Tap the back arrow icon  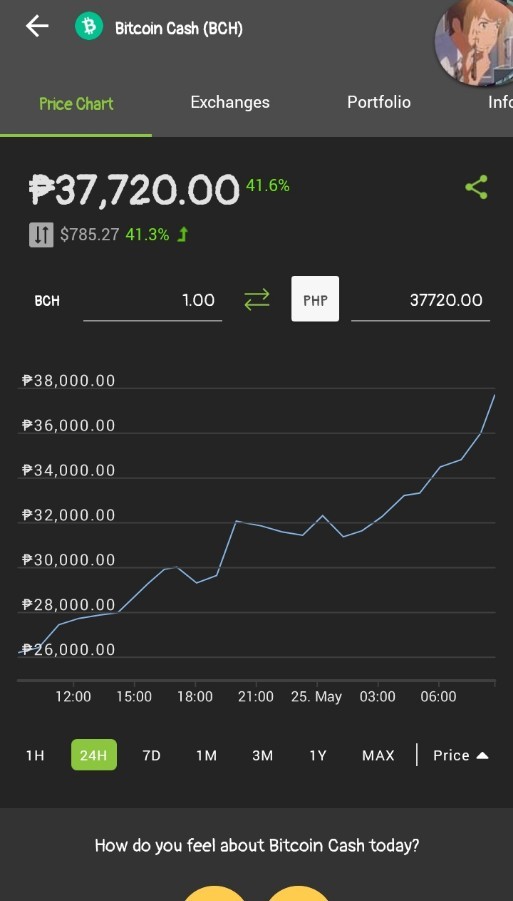tap(37, 26)
